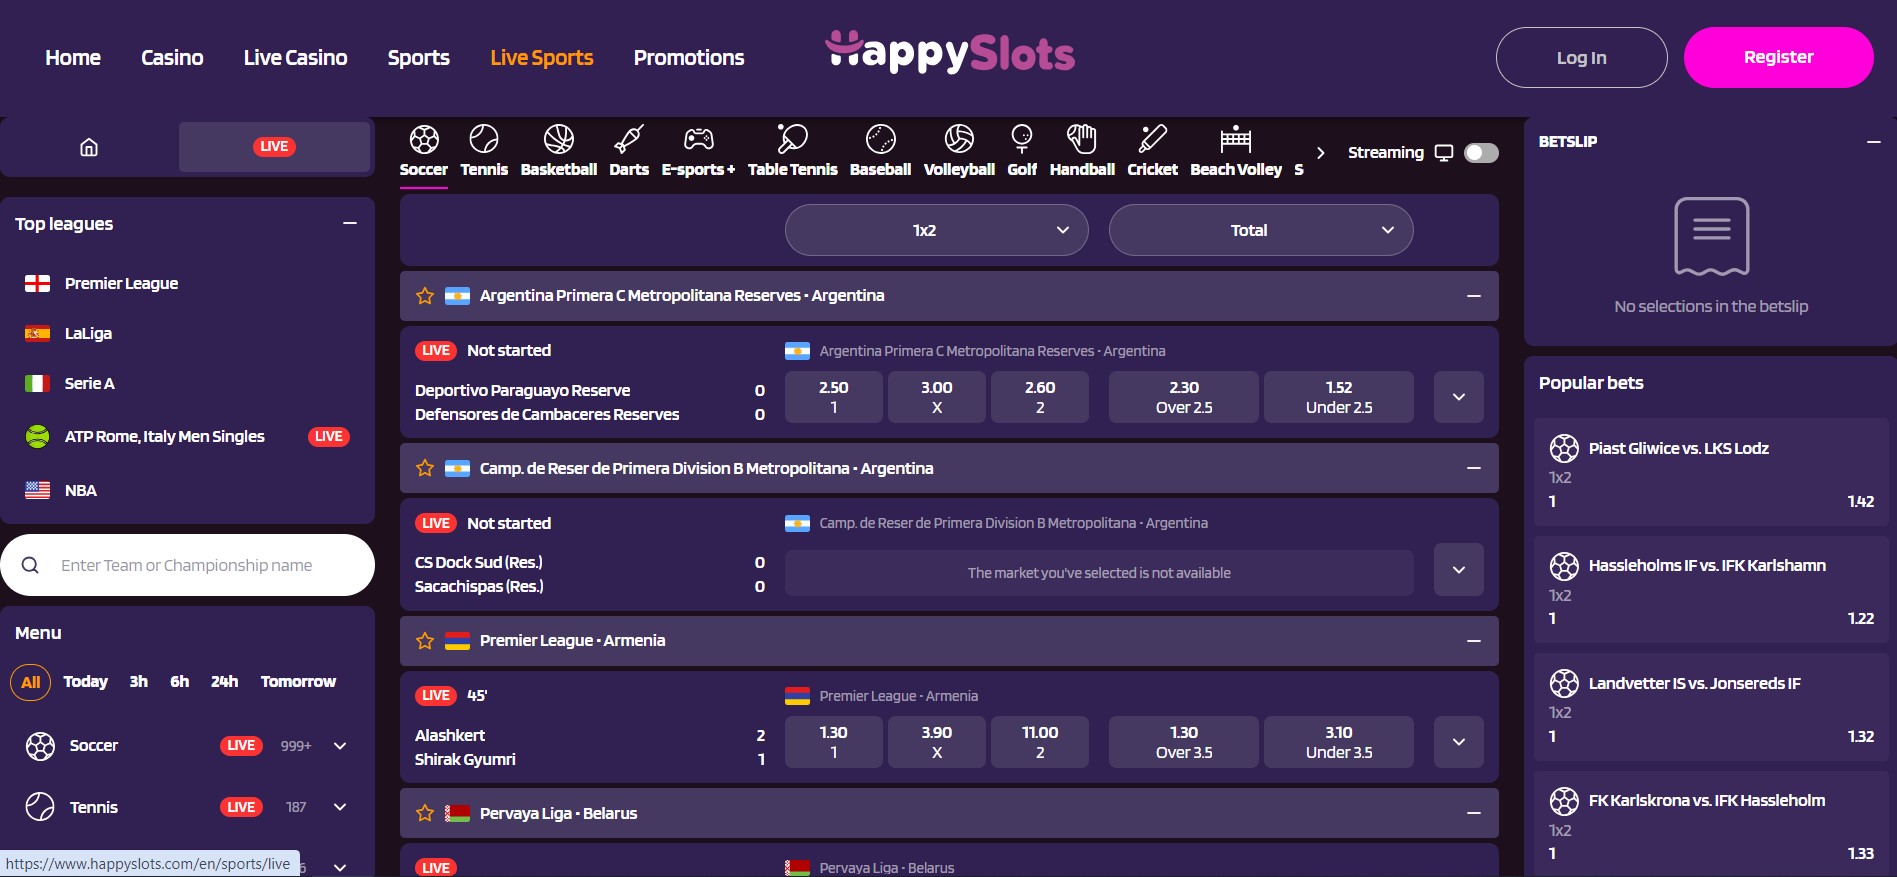
Task: Favorite Argentina Primera C Metropolitana Reserves league star
Action: 425,296
